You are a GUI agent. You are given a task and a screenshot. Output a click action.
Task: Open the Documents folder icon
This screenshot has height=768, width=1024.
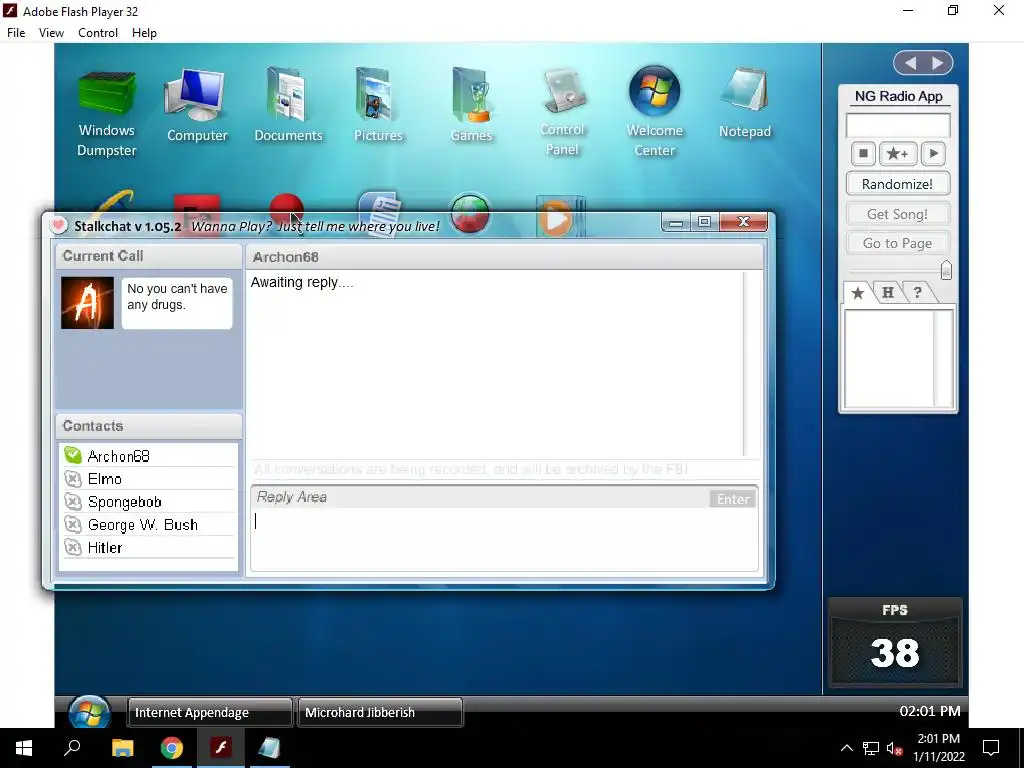click(288, 106)
